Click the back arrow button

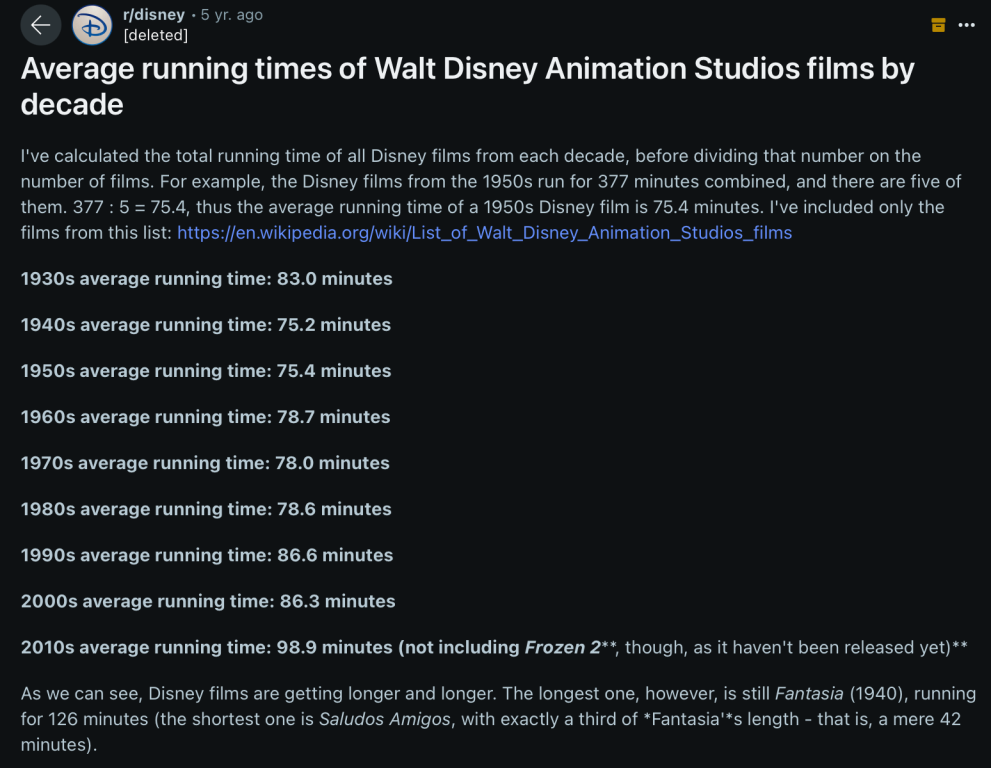40,25
